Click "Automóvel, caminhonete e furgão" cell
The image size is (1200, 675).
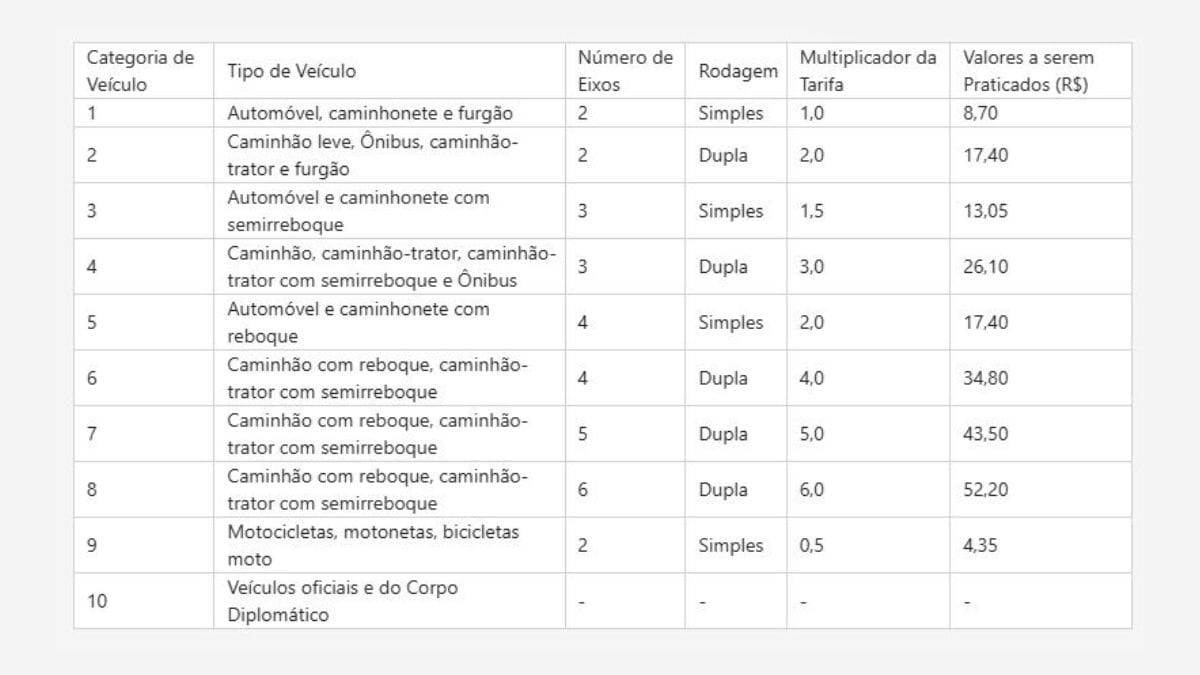tap(369, 113)
